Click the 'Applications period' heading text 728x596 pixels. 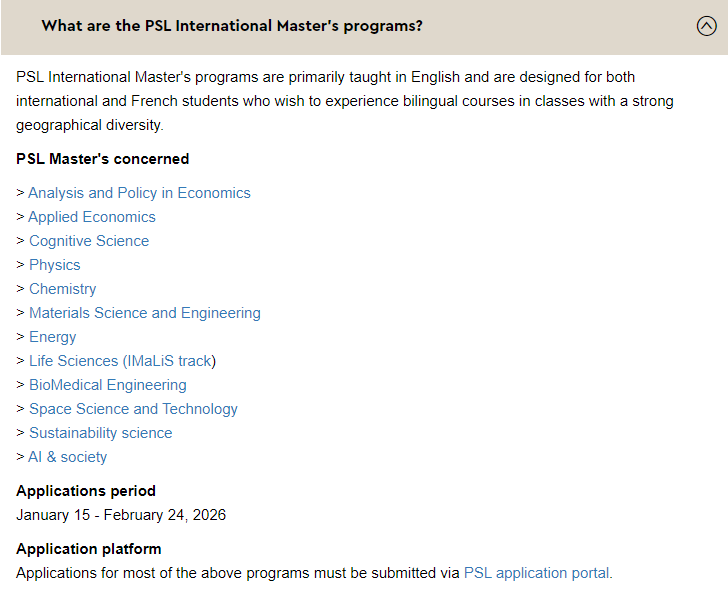pyautogui.click(x=86, y=491)
